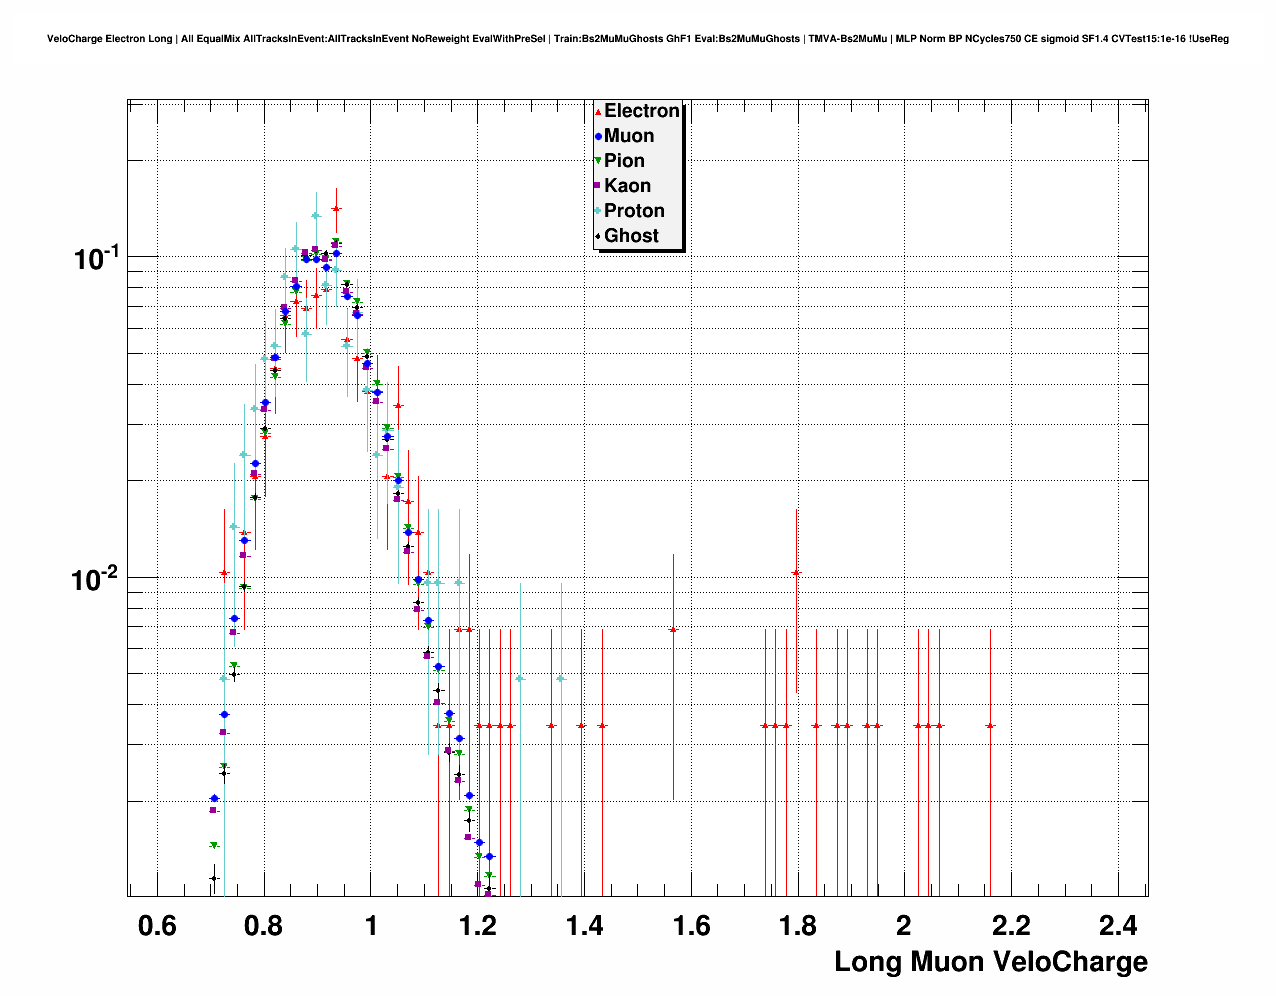The image size is (1276, 996).
Task: Click the x-axis tick label 1
Action: pyautogui.click(x=371, y=925)
